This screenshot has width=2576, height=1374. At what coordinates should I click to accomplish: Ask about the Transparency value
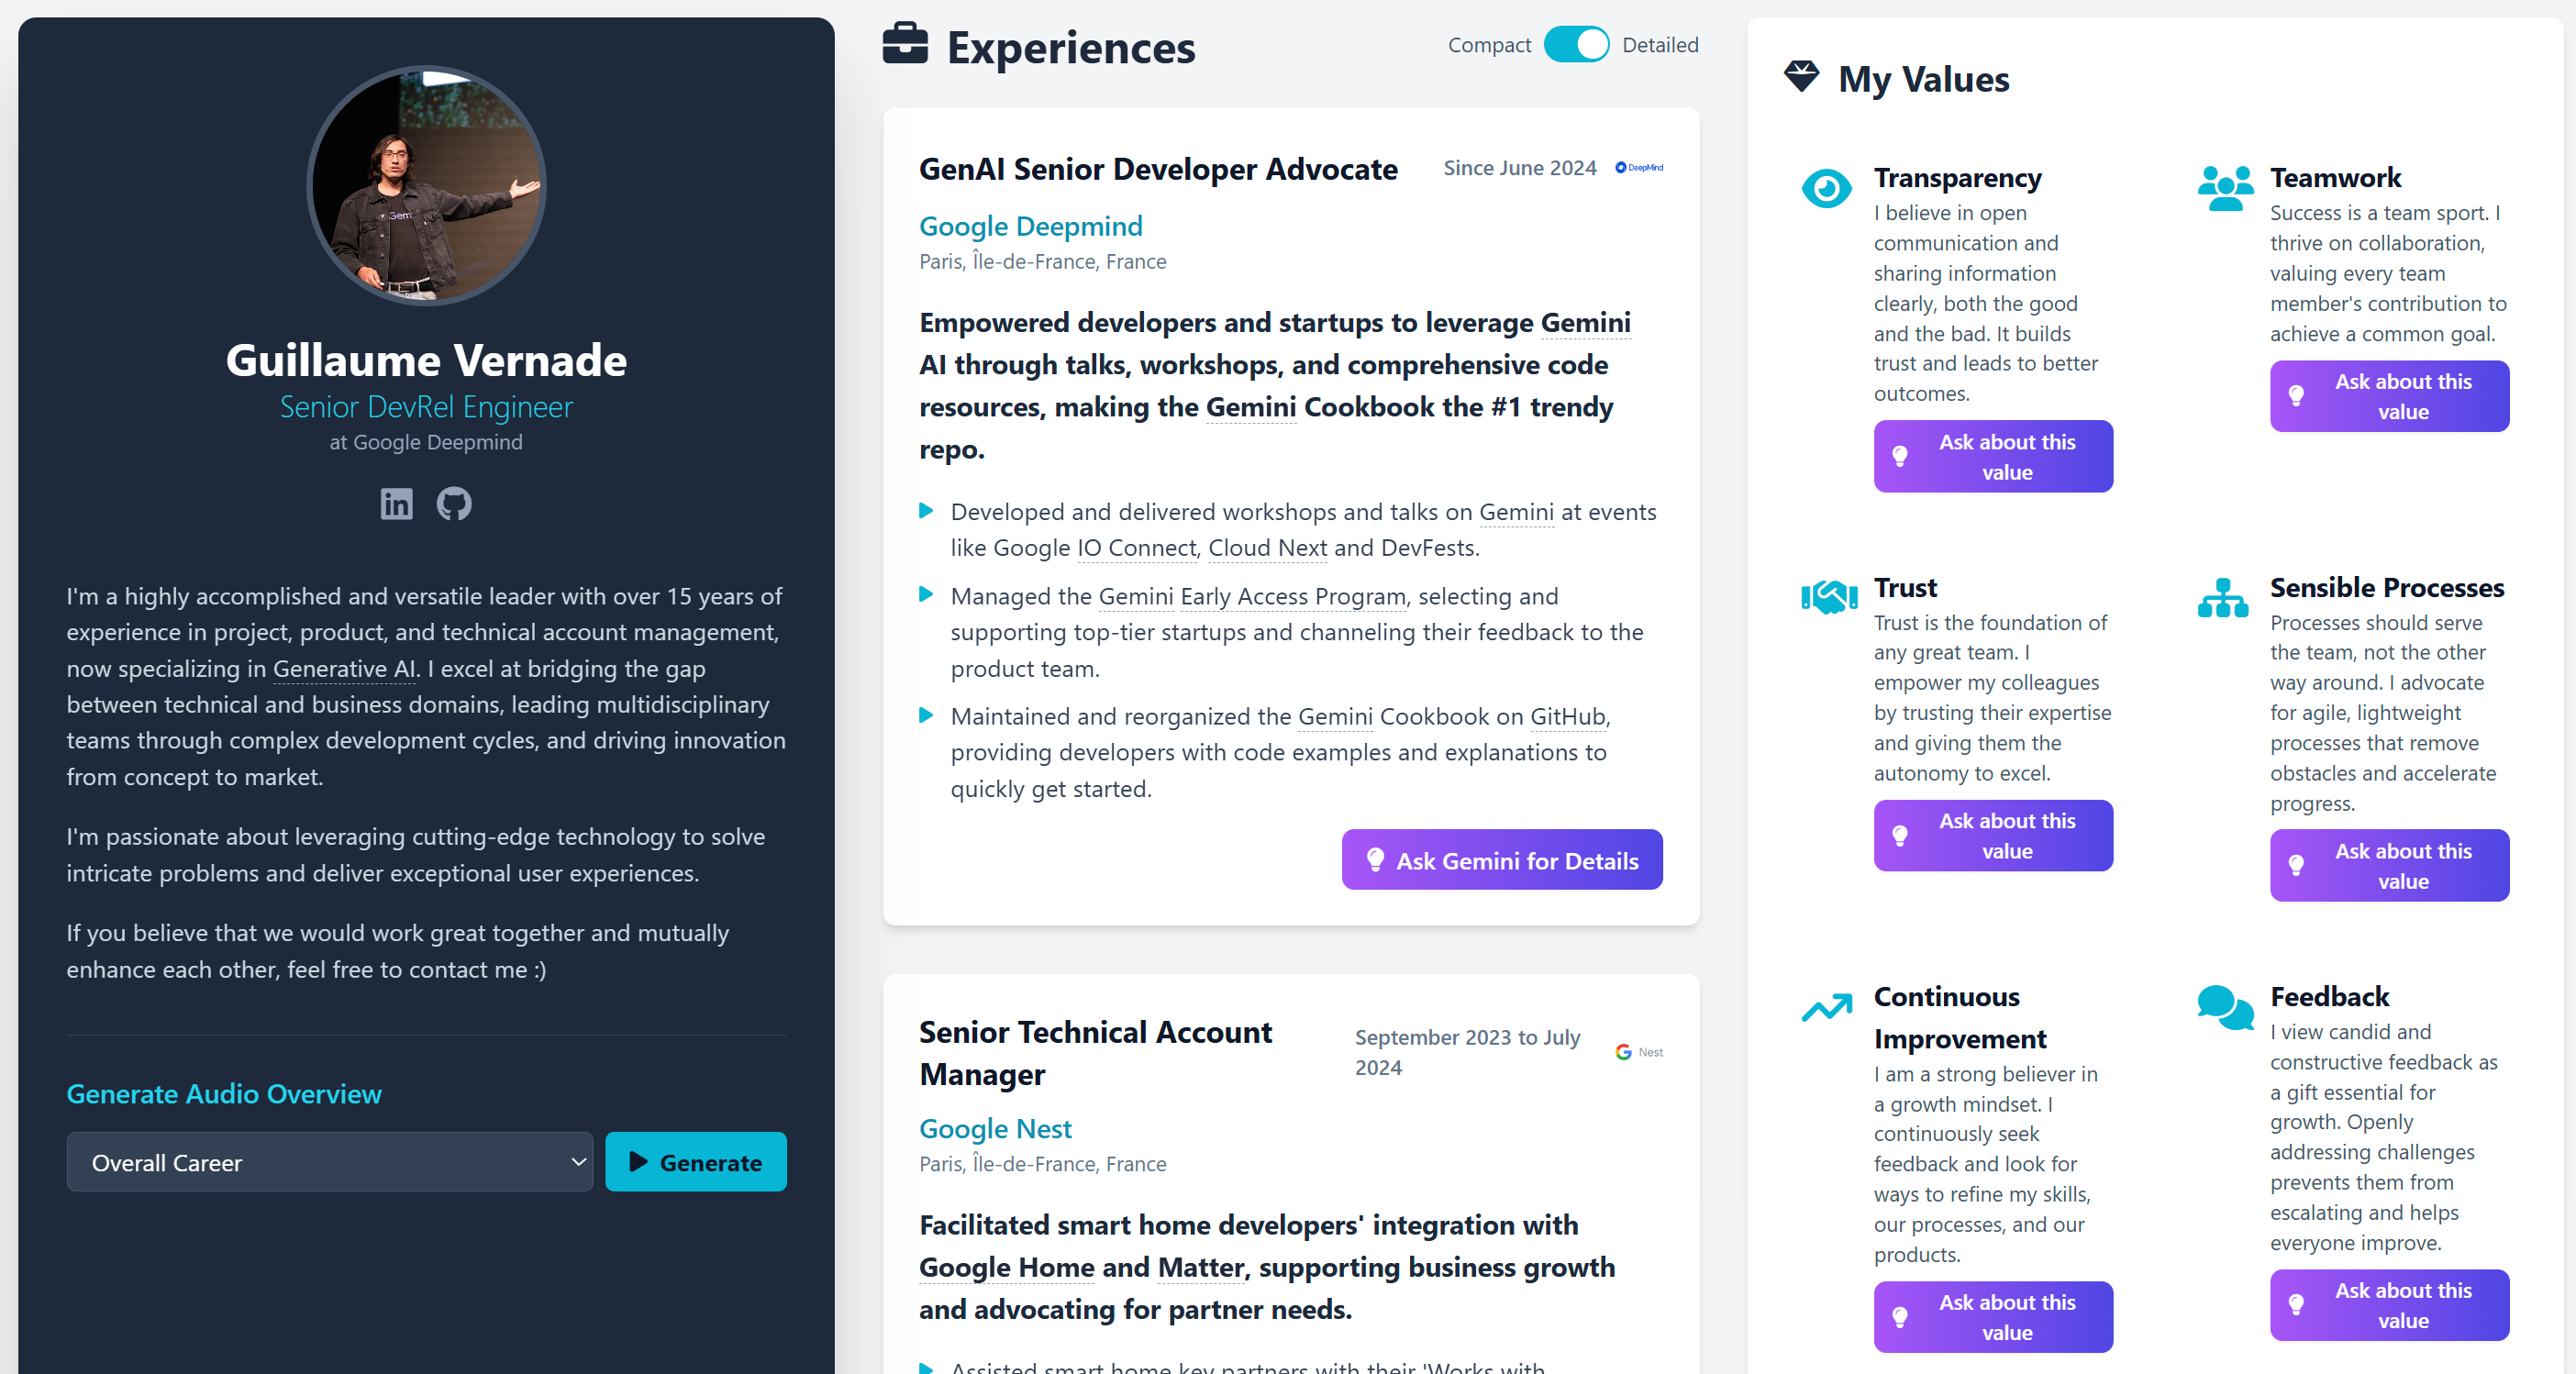click(x=1992, y=457)
